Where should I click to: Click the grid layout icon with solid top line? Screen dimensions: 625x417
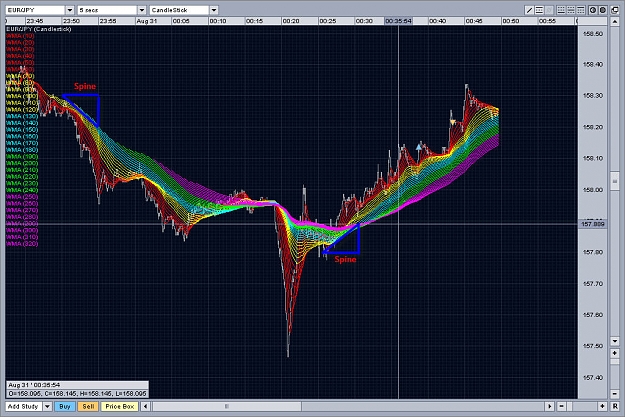coord(581,10)
